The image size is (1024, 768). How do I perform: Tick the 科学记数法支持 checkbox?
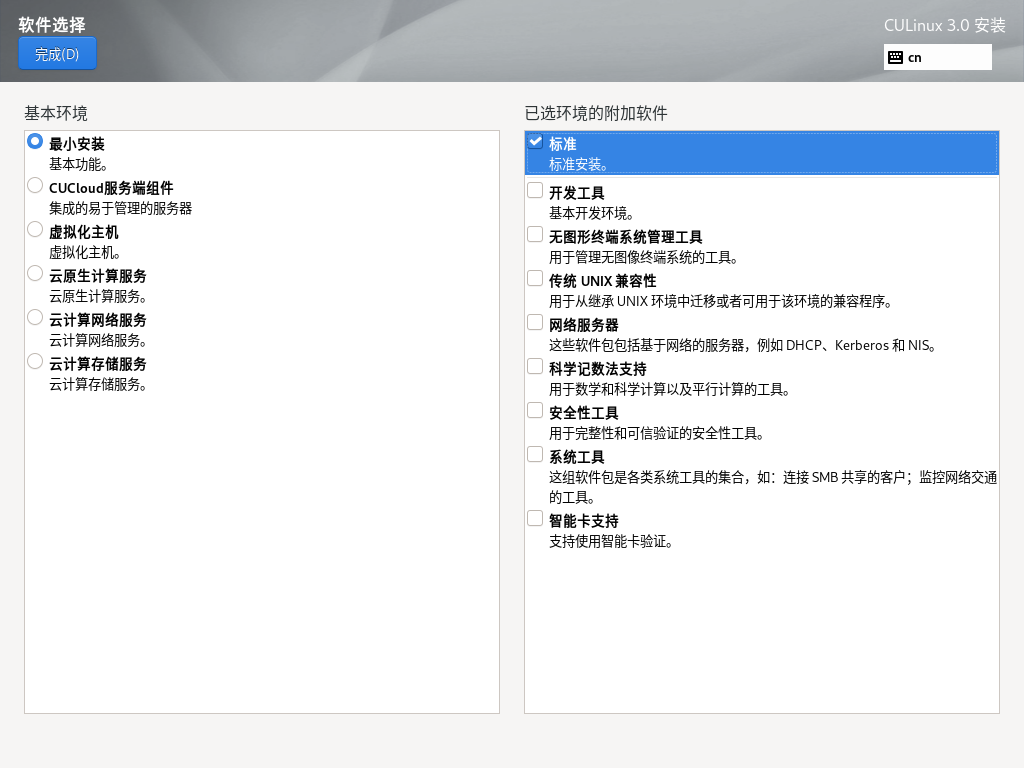[535, 366]
